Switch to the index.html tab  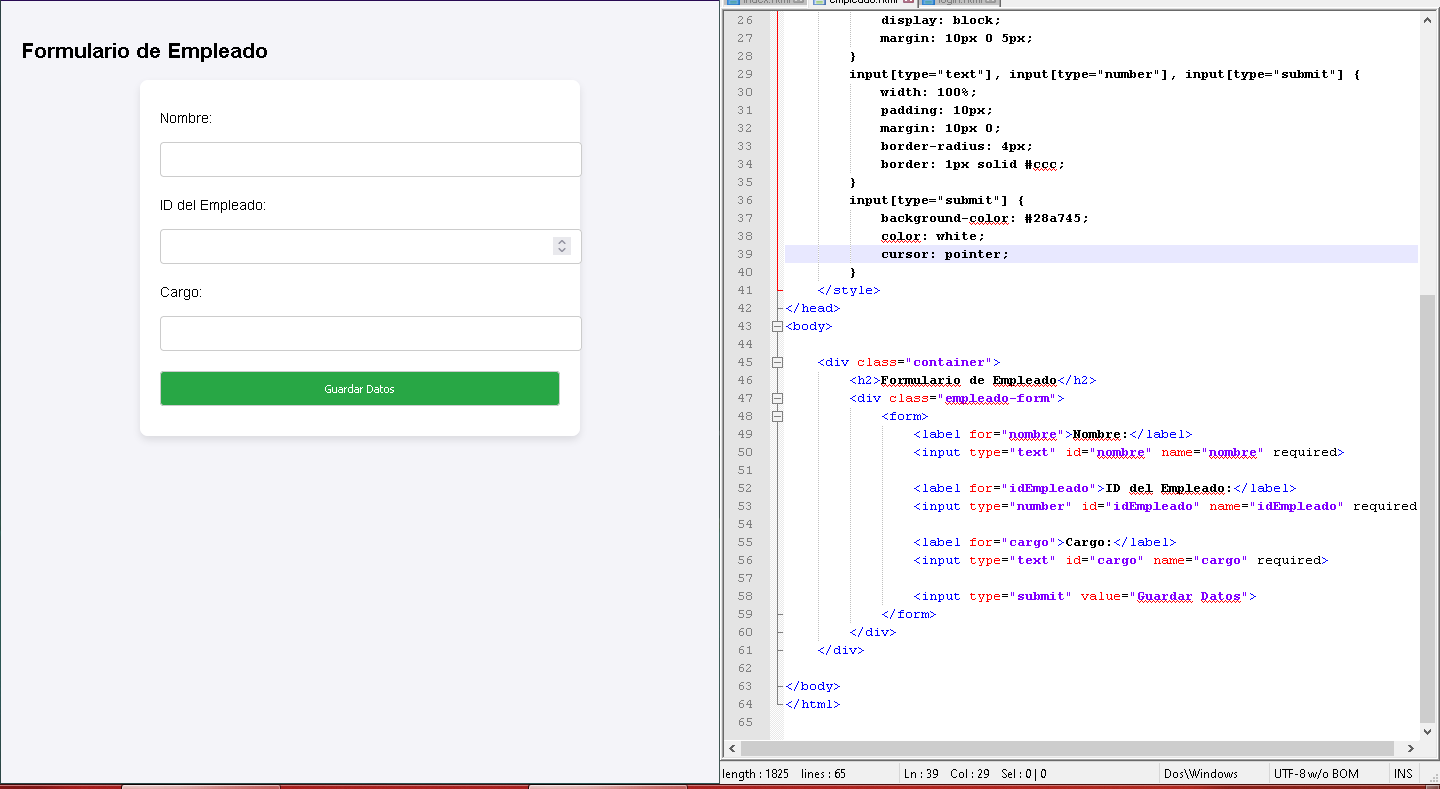765,2
